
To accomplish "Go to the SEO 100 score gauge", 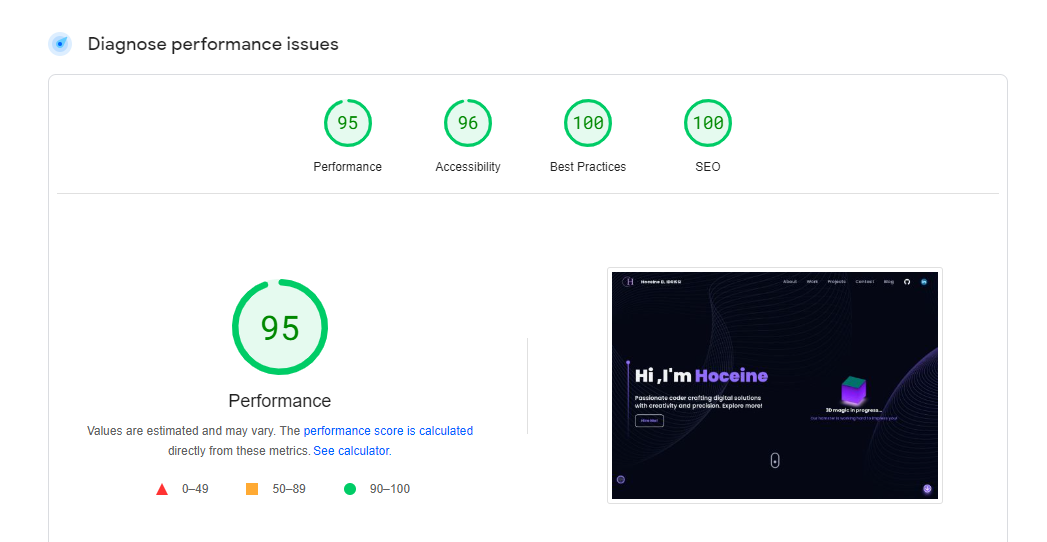I will (707, 124).
